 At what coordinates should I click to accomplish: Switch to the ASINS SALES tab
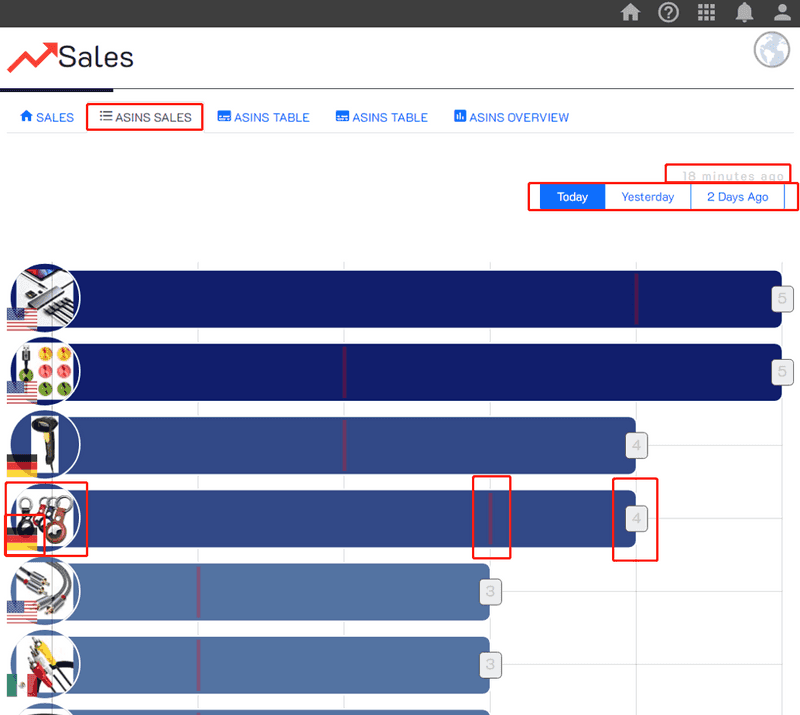(x=145, y=117)
